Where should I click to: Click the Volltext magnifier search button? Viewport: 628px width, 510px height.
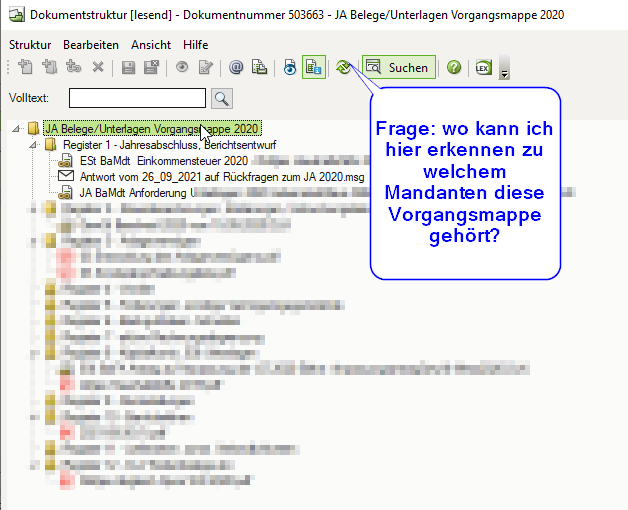(222, 98)
